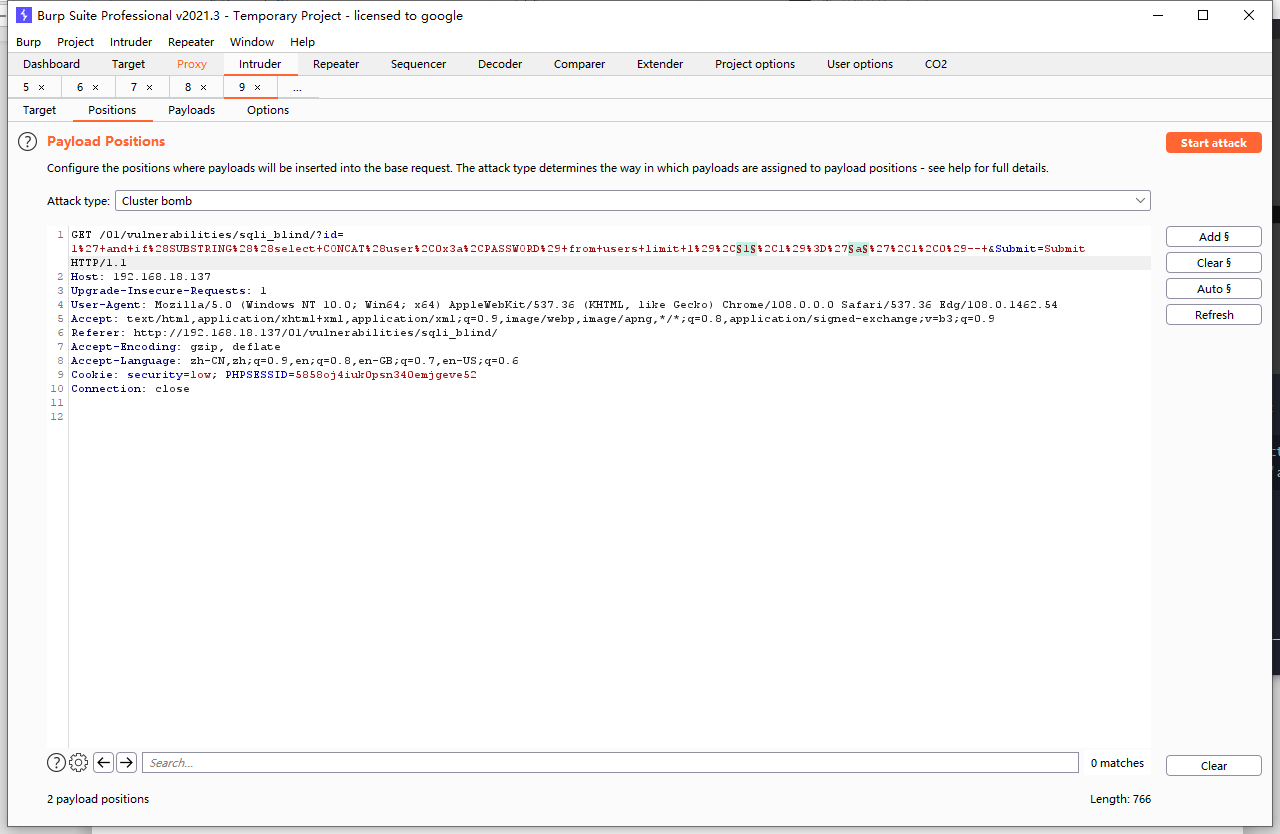Switch to the Comparer tab
The height and width of the screenshot is (834, 1280).
click(x=580, y=64)
